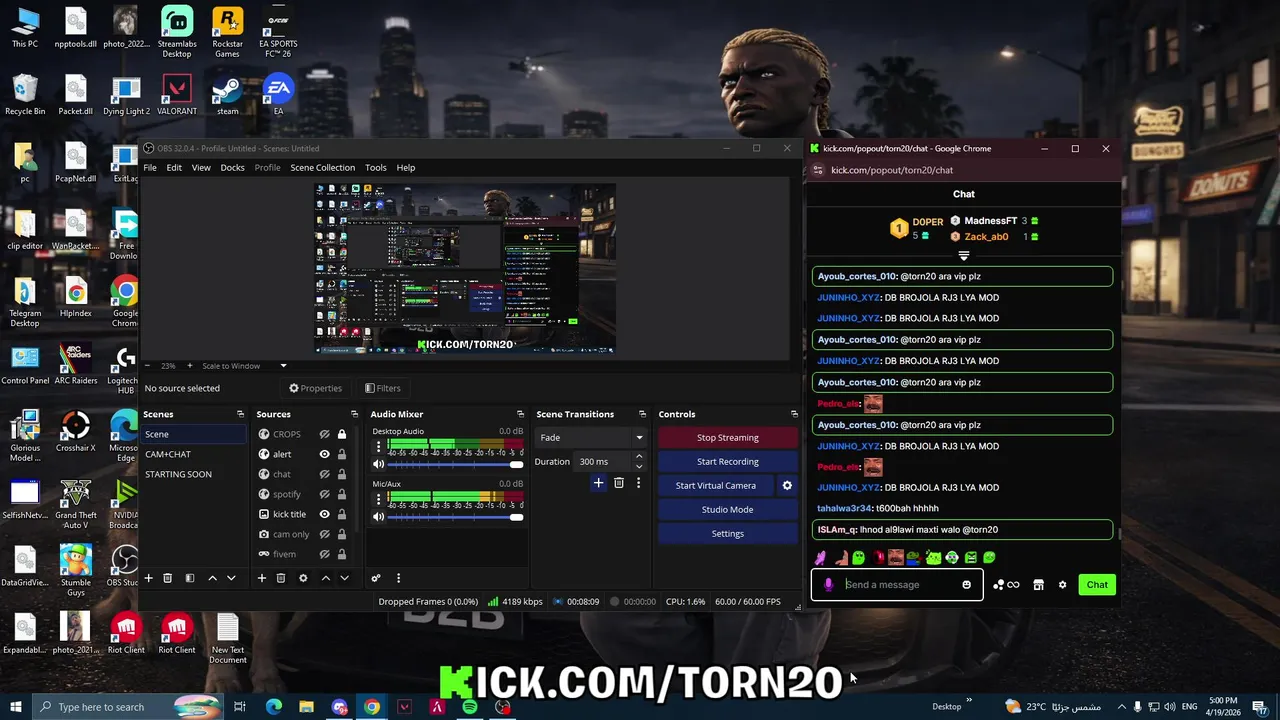Mute Desktop Audio speaker icon
1280x720 pixels.
pyautogui.click(x=379, y=464)
